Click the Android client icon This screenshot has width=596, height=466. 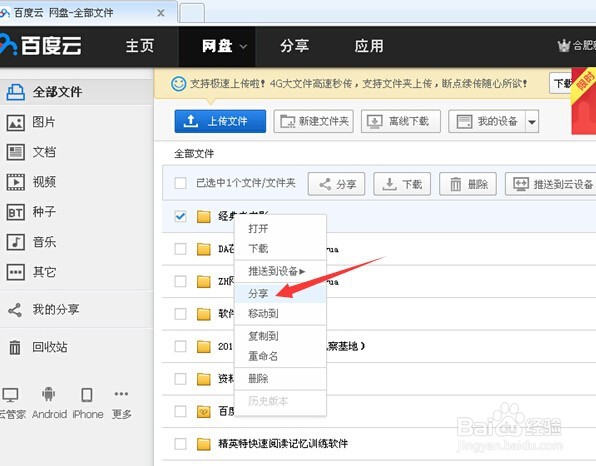click(x=48, y=395)
